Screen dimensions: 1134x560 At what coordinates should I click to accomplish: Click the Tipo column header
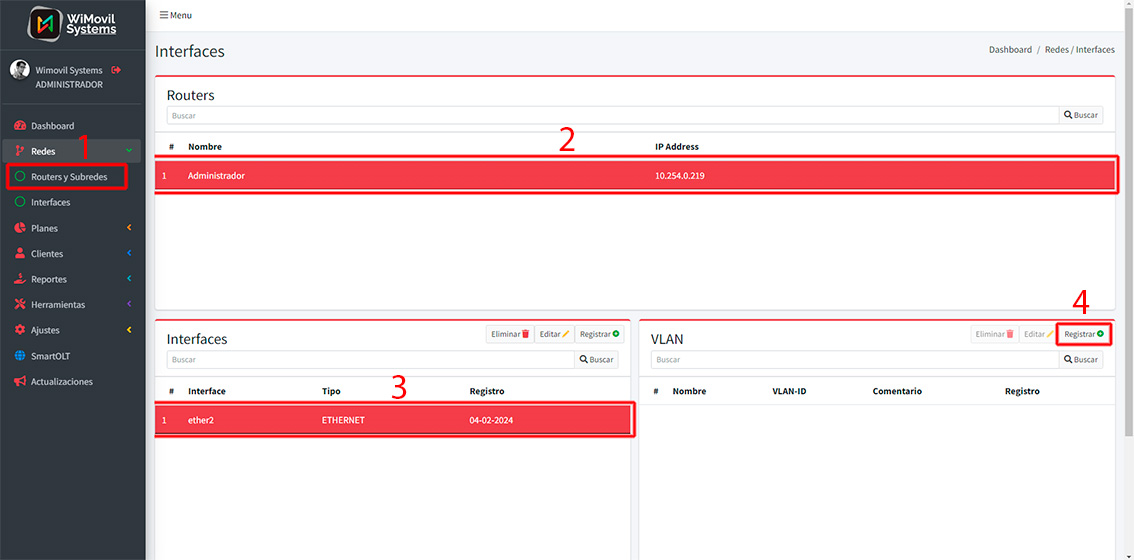pyautogui.click(x=331, y=391)
